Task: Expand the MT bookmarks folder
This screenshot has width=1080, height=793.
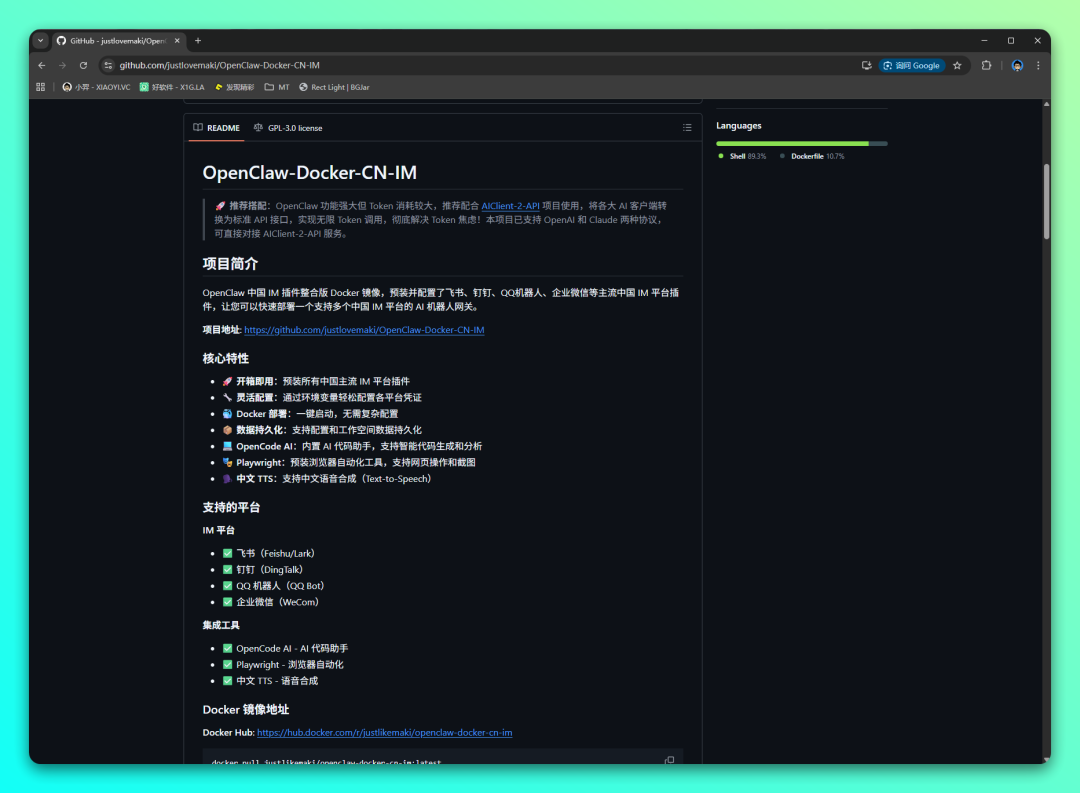Action: point(277,87)
